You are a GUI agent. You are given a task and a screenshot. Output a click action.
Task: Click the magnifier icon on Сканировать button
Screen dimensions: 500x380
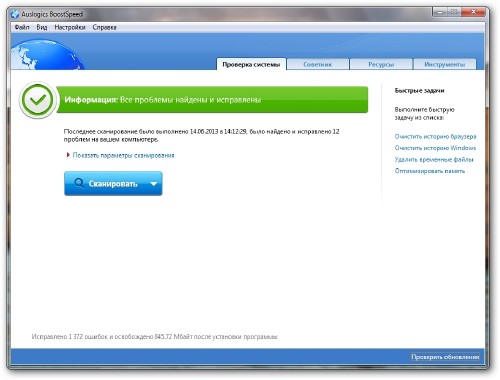click(x=79, y=183)
